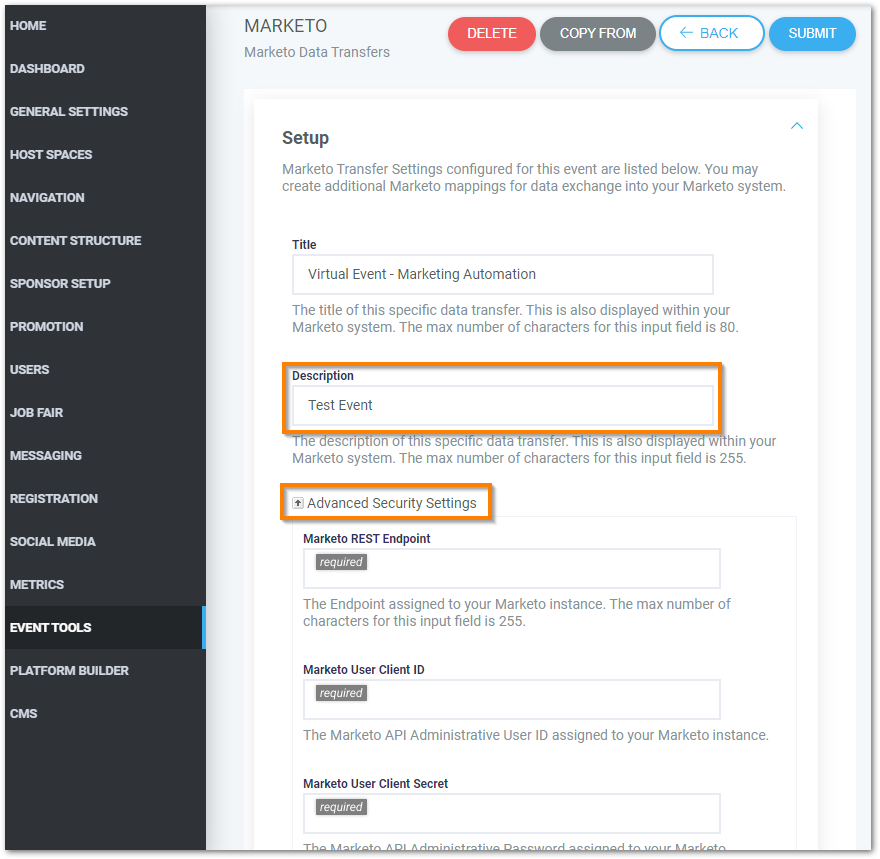Click the Copy From button

[598, 34]
